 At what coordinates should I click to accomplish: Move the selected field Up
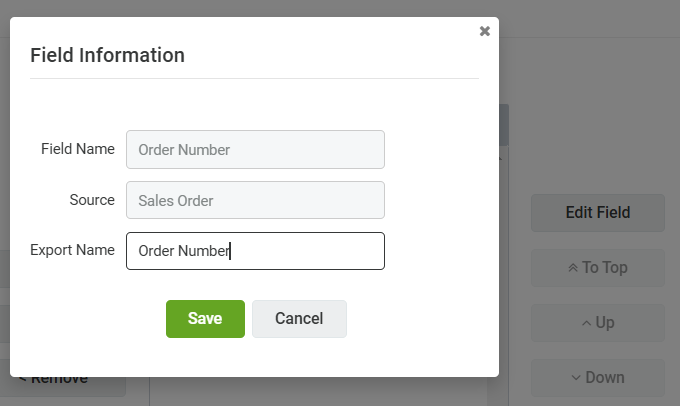click(598, 323)
